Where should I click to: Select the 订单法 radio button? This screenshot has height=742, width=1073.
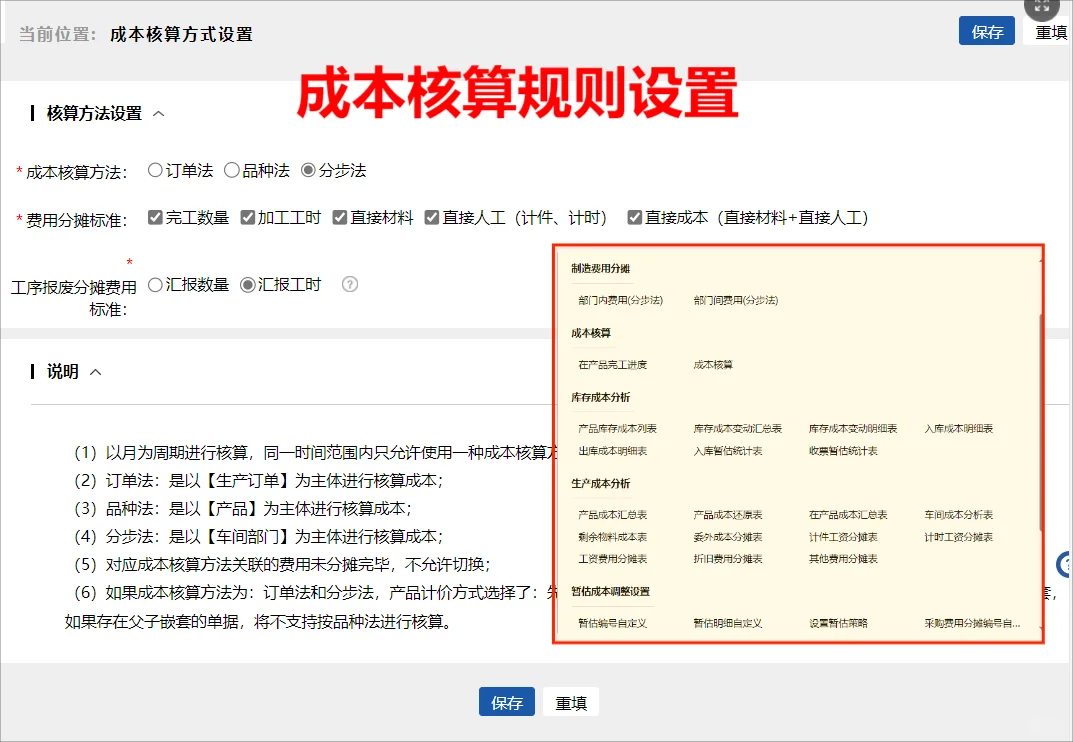coord(155,170)
